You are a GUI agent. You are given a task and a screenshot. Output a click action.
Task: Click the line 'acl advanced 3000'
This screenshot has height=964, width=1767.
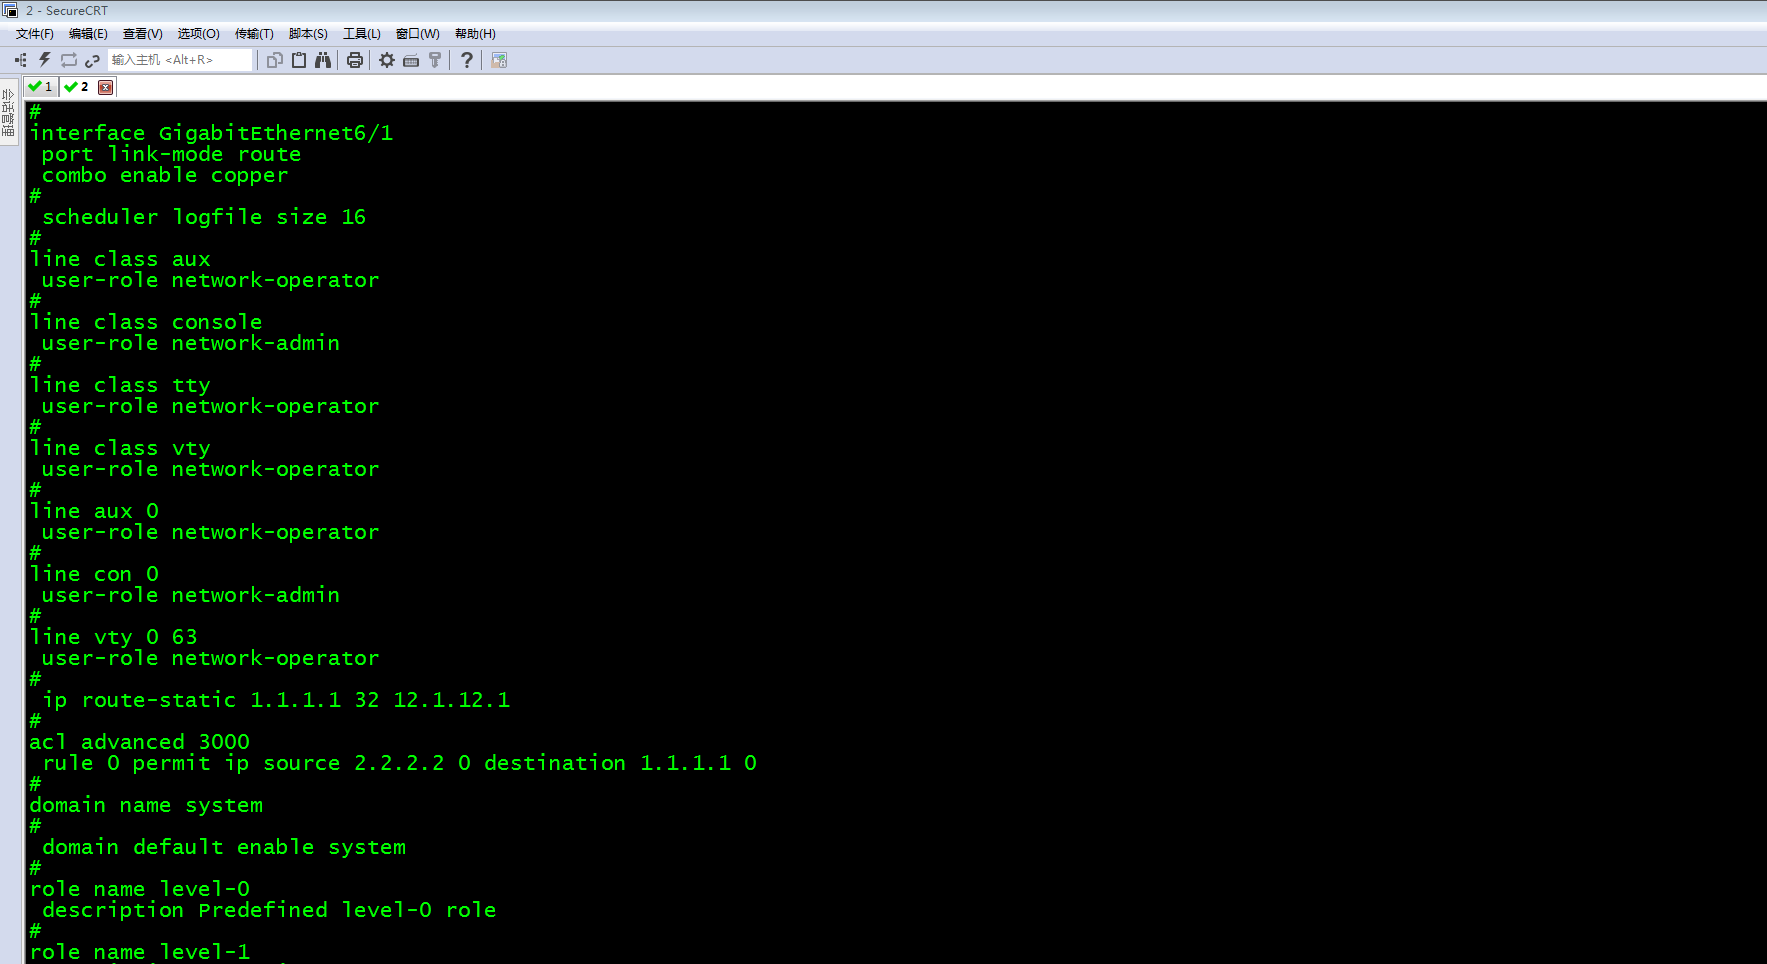[x=139, y=742]
